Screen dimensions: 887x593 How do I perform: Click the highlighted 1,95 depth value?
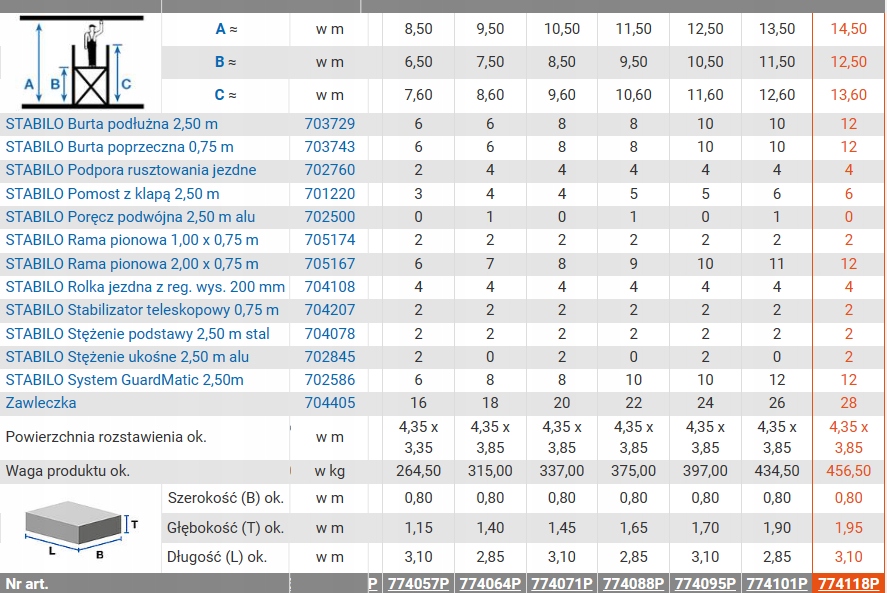[849, 528]
